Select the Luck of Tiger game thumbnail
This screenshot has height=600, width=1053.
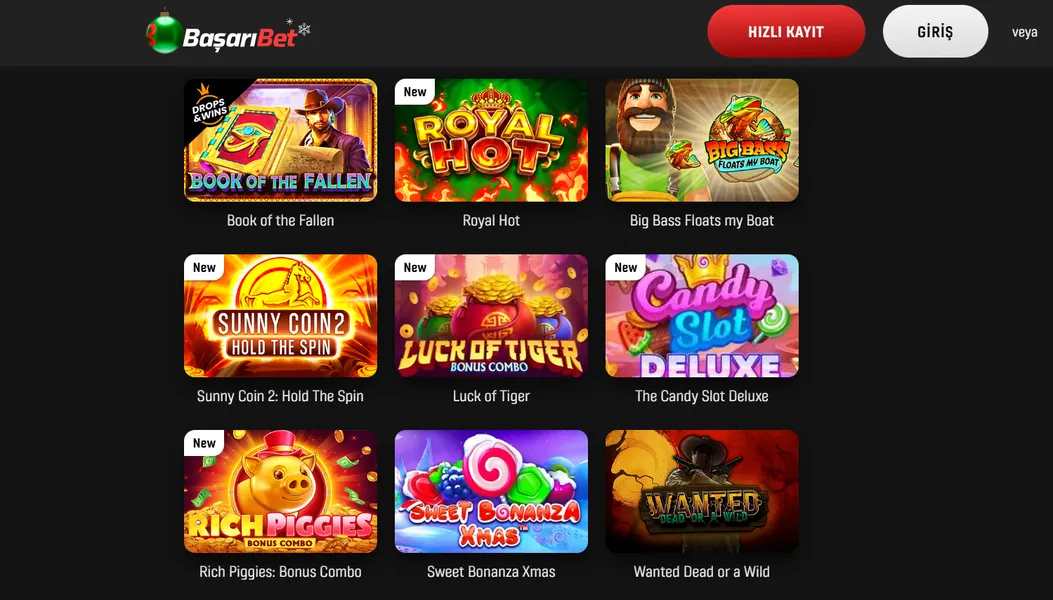[491, 316]
